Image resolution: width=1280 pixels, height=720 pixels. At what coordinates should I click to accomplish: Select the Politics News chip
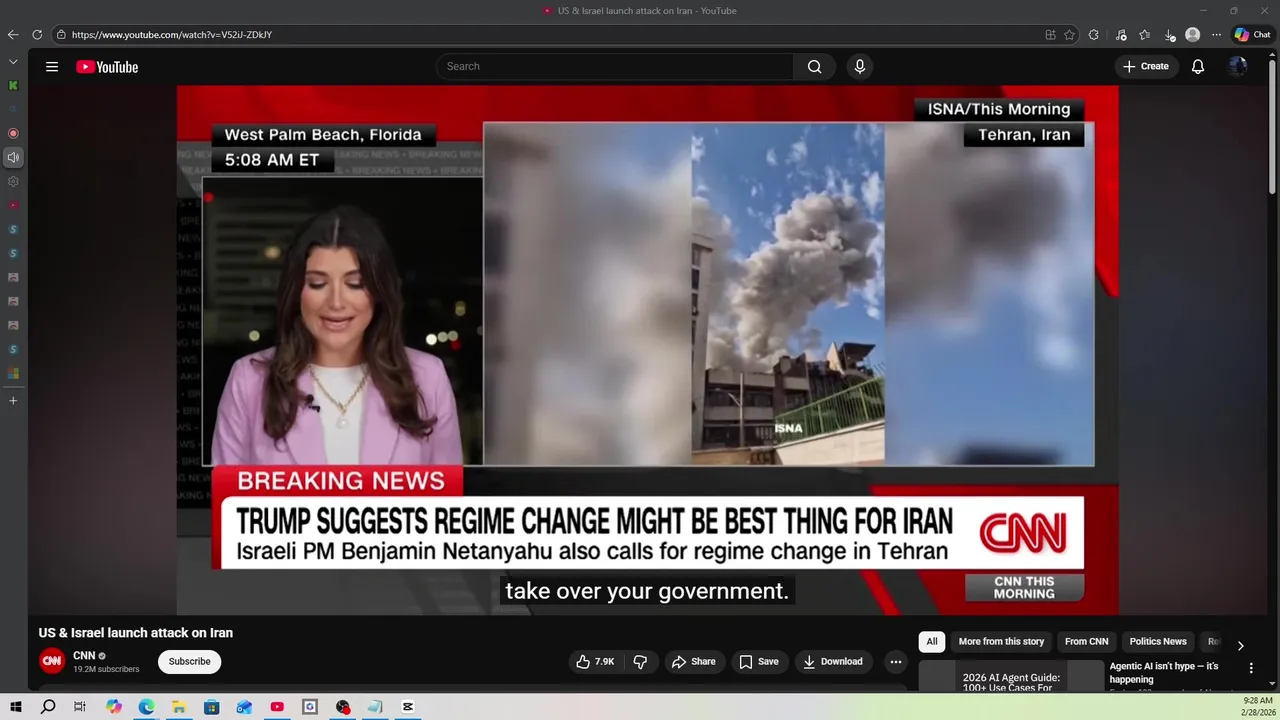click(x=1158, y=642)
